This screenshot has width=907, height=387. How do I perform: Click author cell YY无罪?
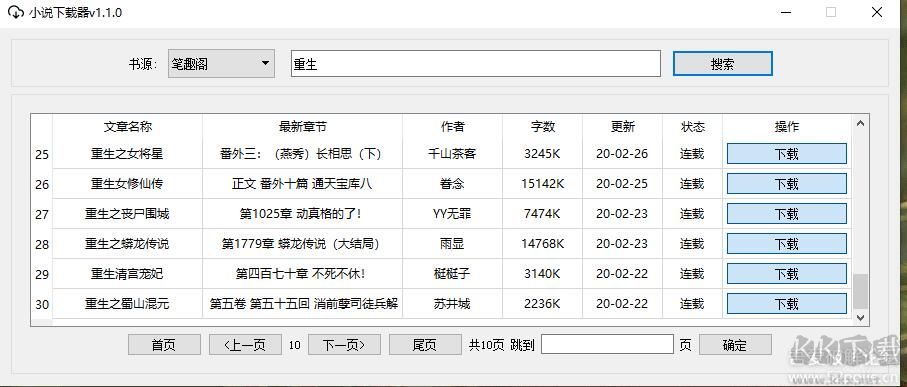click(x=452, y=214)
